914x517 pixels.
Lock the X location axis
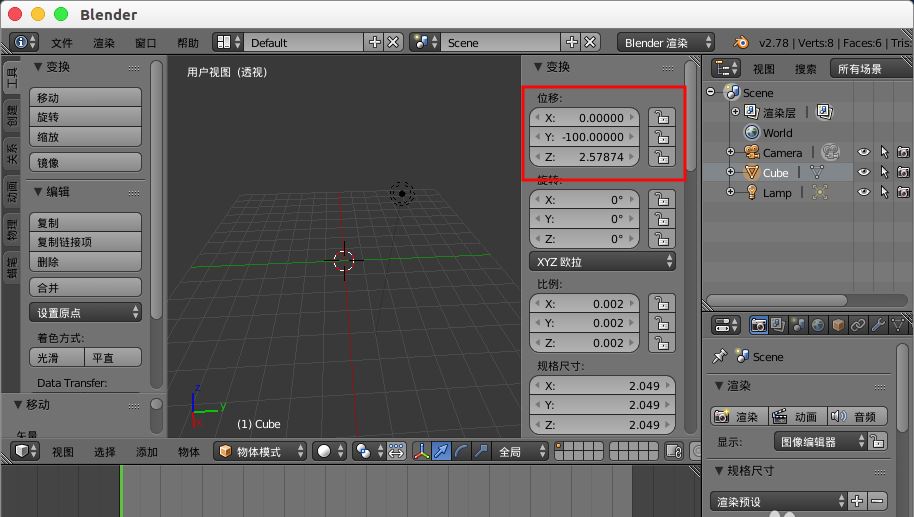pos(660,118)
